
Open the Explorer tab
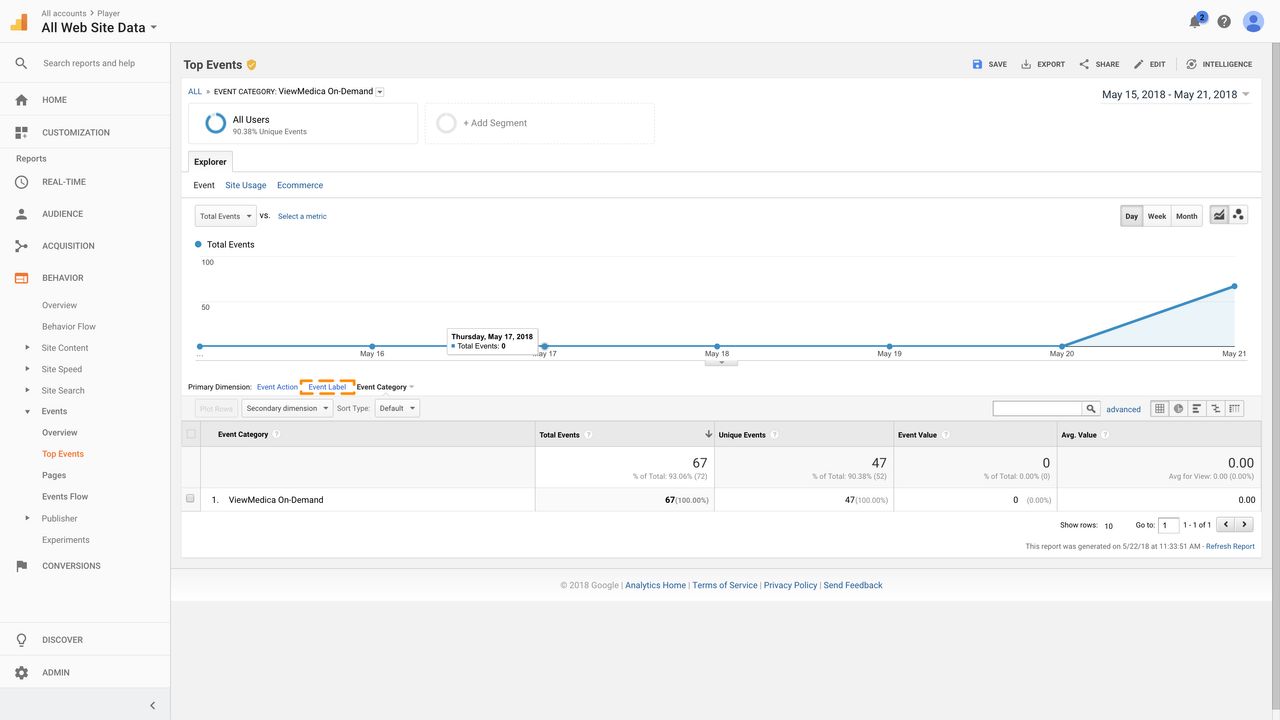click(x=210, y=161)
